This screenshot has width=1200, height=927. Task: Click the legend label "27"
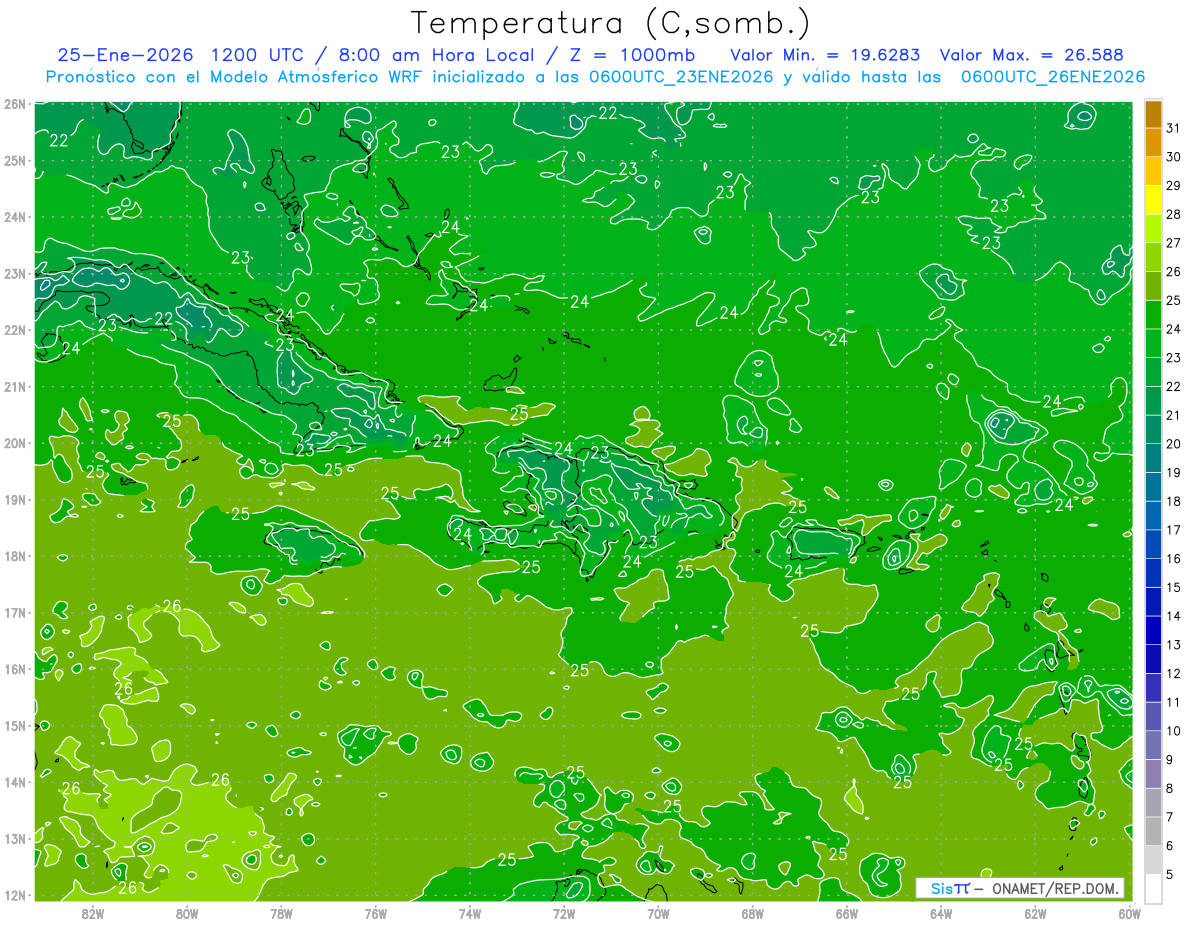1173,243
